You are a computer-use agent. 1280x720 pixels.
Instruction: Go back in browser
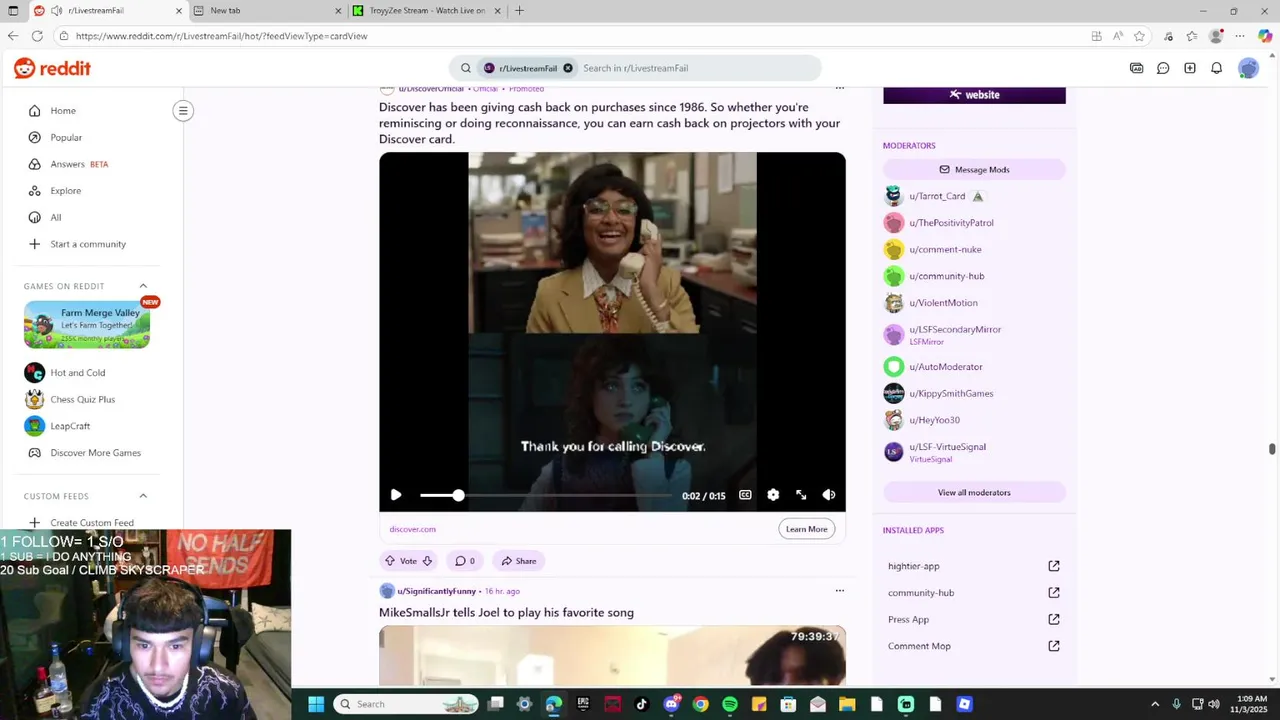click(x=12, y=36)
